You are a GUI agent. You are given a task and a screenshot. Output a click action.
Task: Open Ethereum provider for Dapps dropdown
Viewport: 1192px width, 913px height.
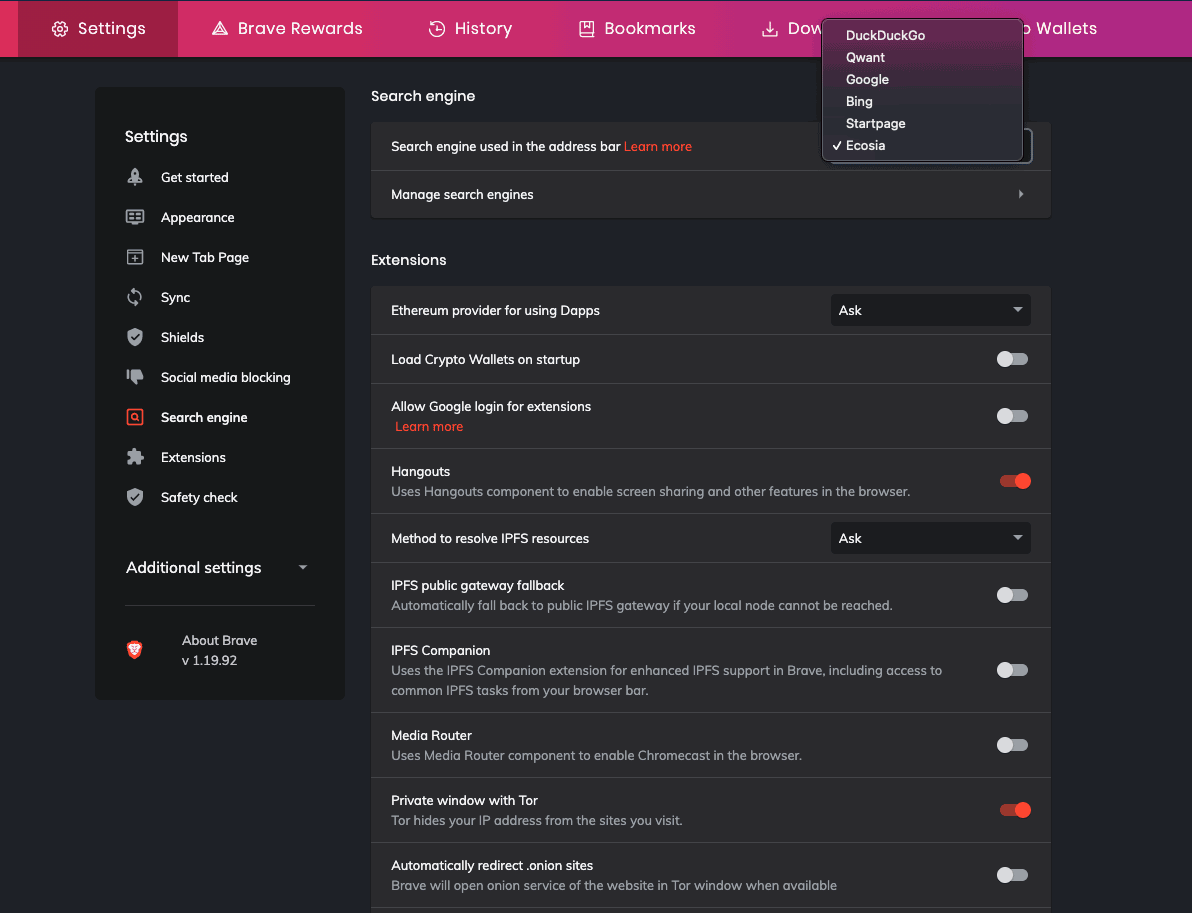click(930, 310)
